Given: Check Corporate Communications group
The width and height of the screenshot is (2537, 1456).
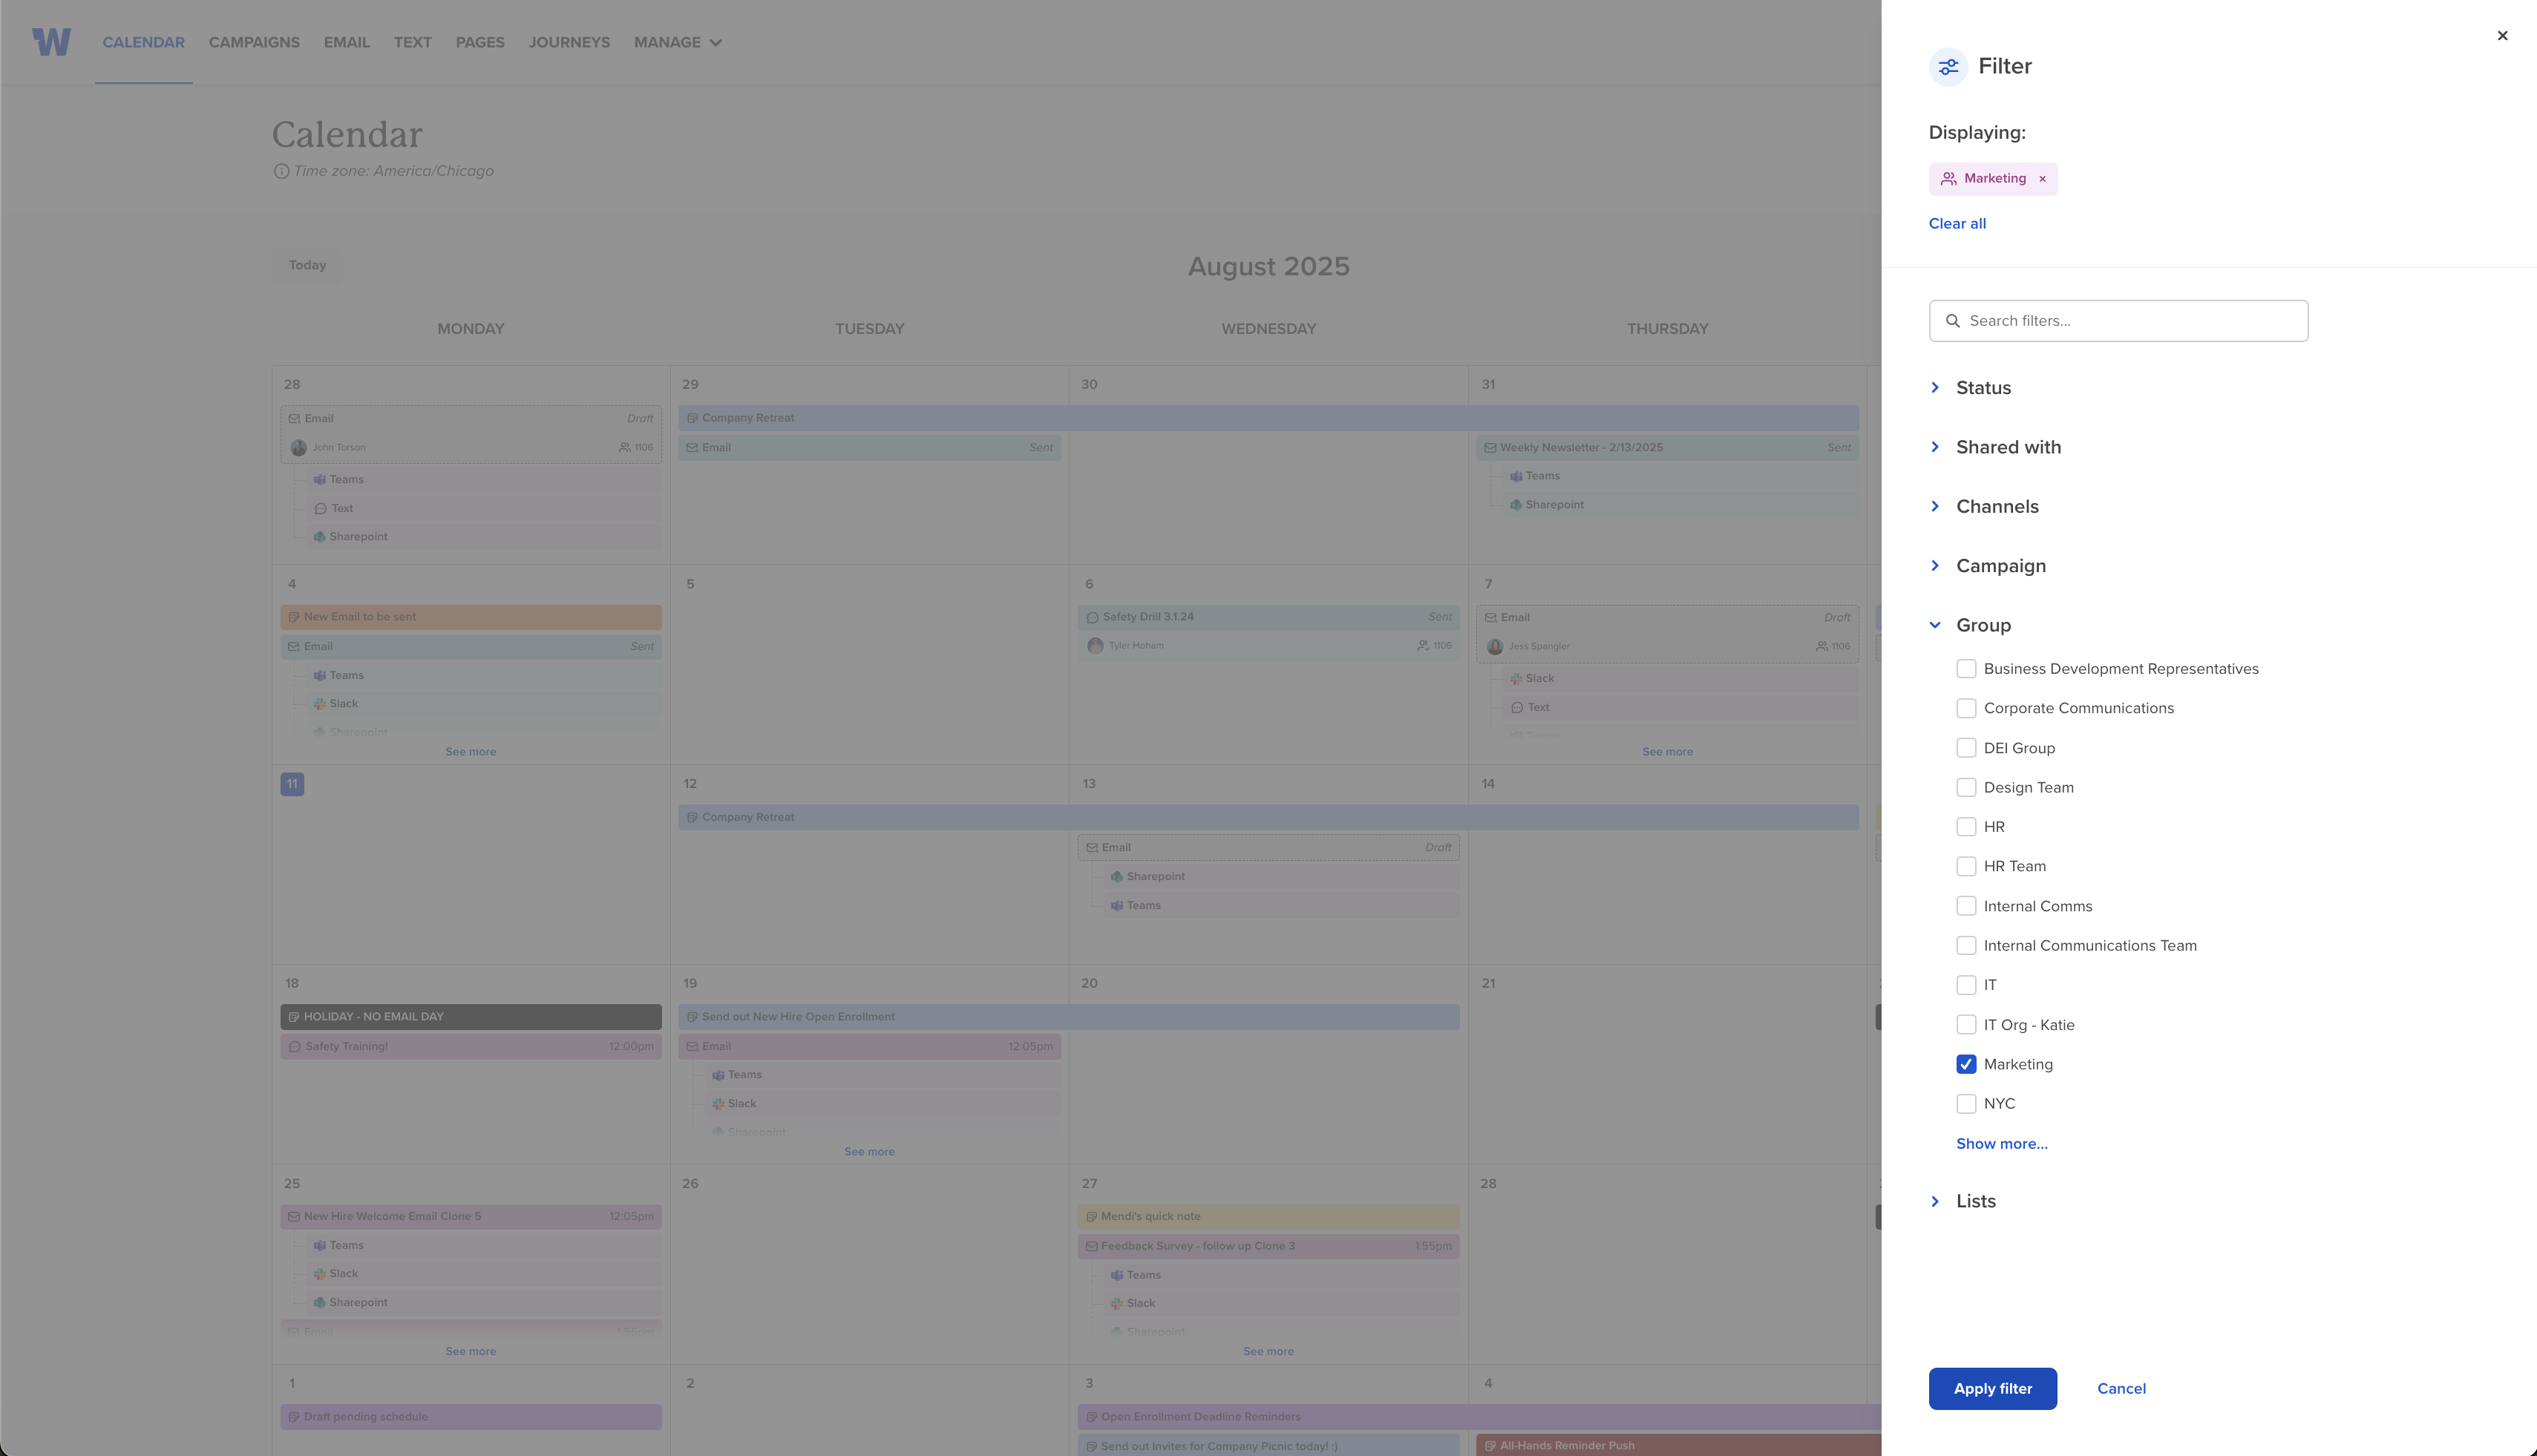Looking at the screenshot, I should tap(1966, 708).
